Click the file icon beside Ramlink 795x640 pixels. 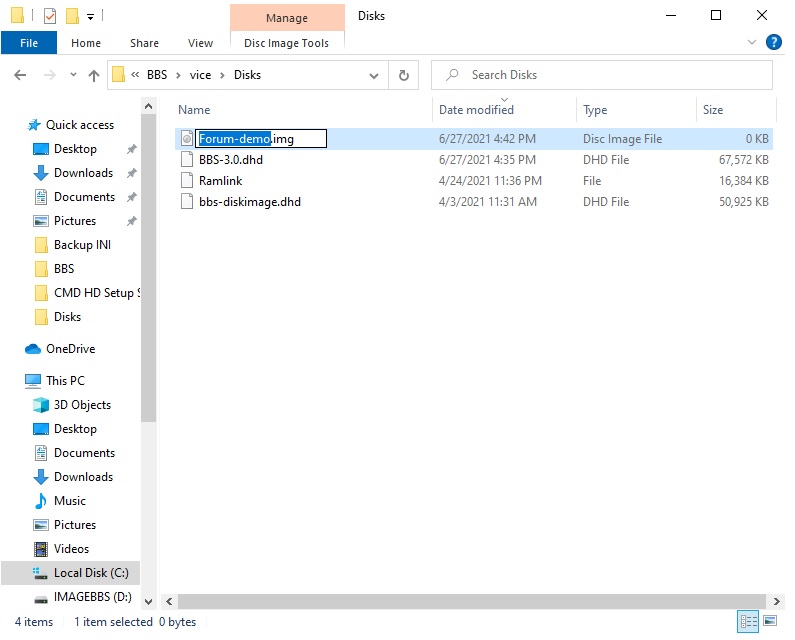(x=187, y=181)
